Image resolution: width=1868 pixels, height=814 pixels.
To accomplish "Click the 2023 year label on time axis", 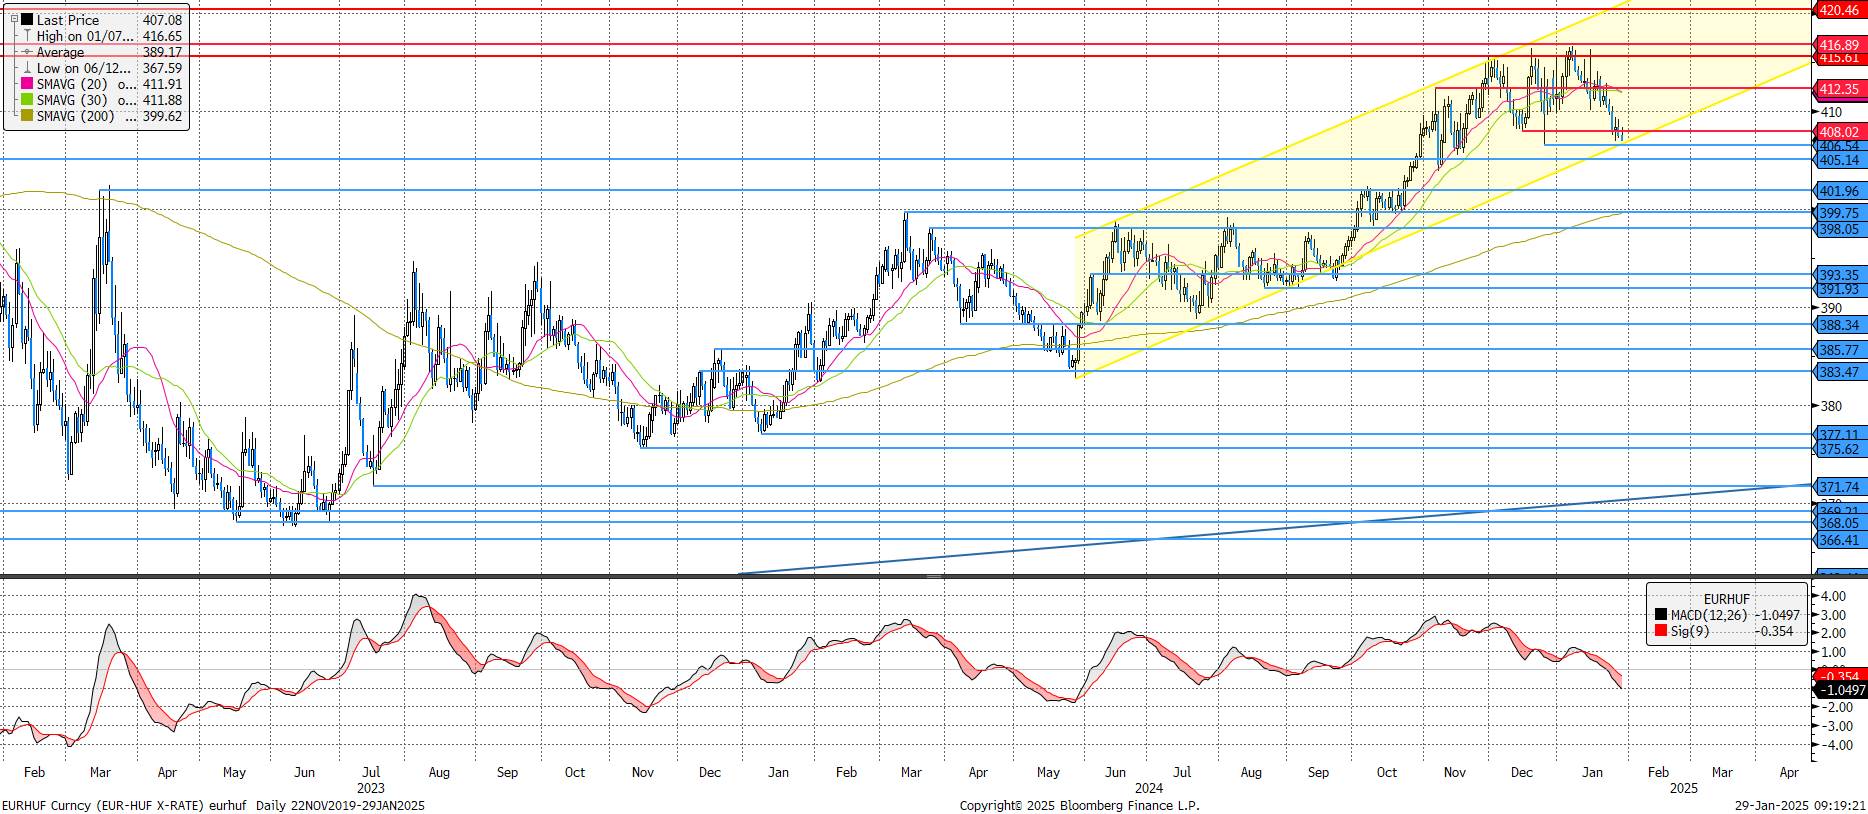I will [370, 788].
